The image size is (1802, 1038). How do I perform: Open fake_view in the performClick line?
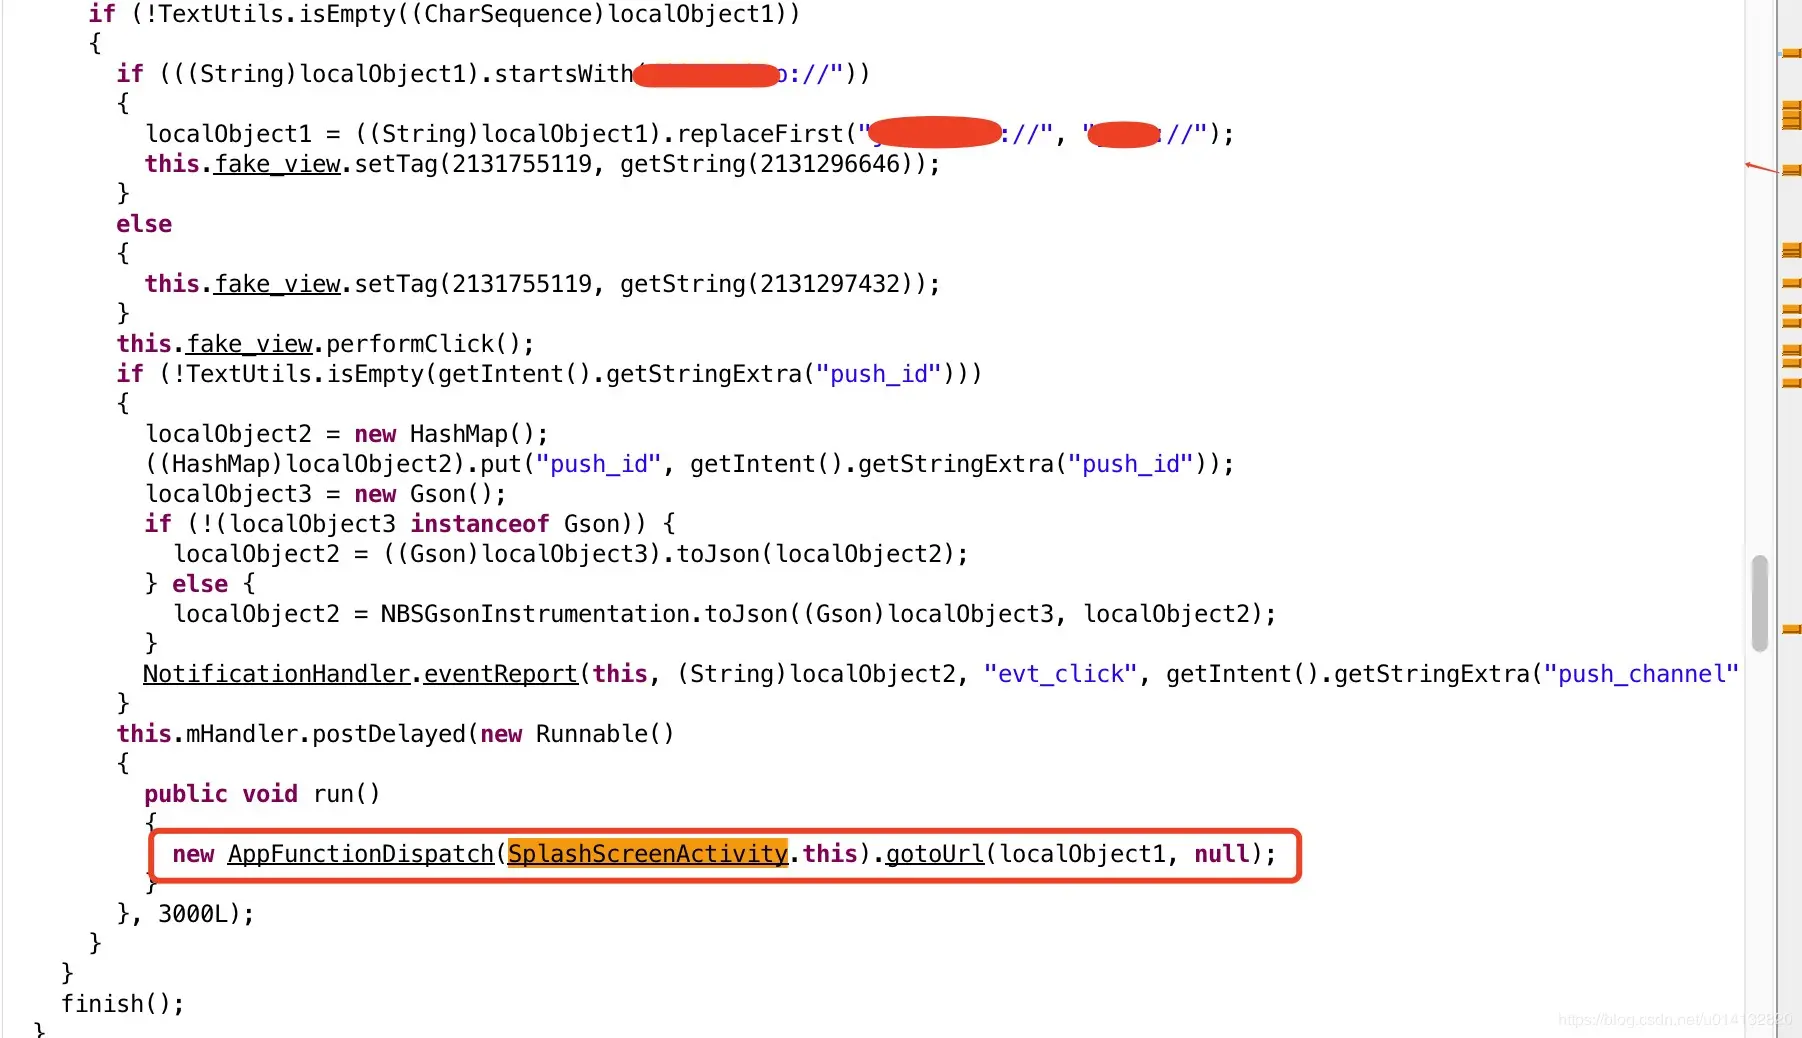point(249,344)
